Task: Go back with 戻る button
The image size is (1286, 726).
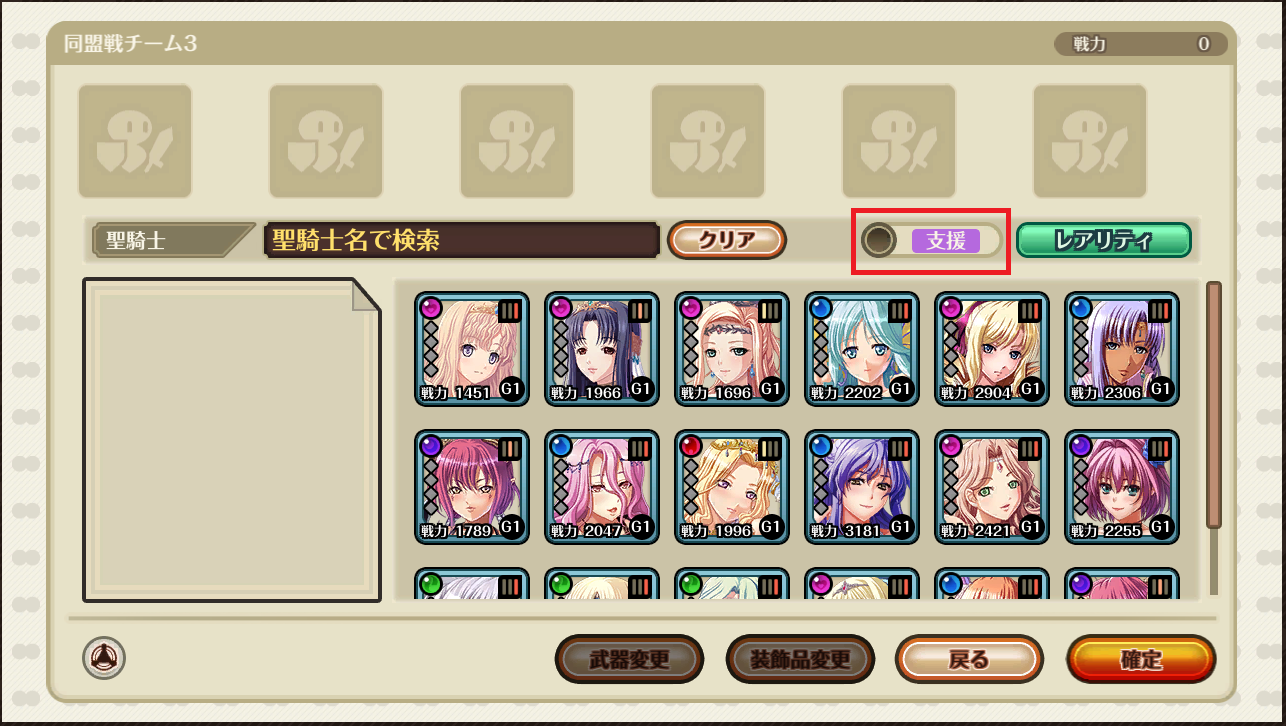Action: point(969,659)
